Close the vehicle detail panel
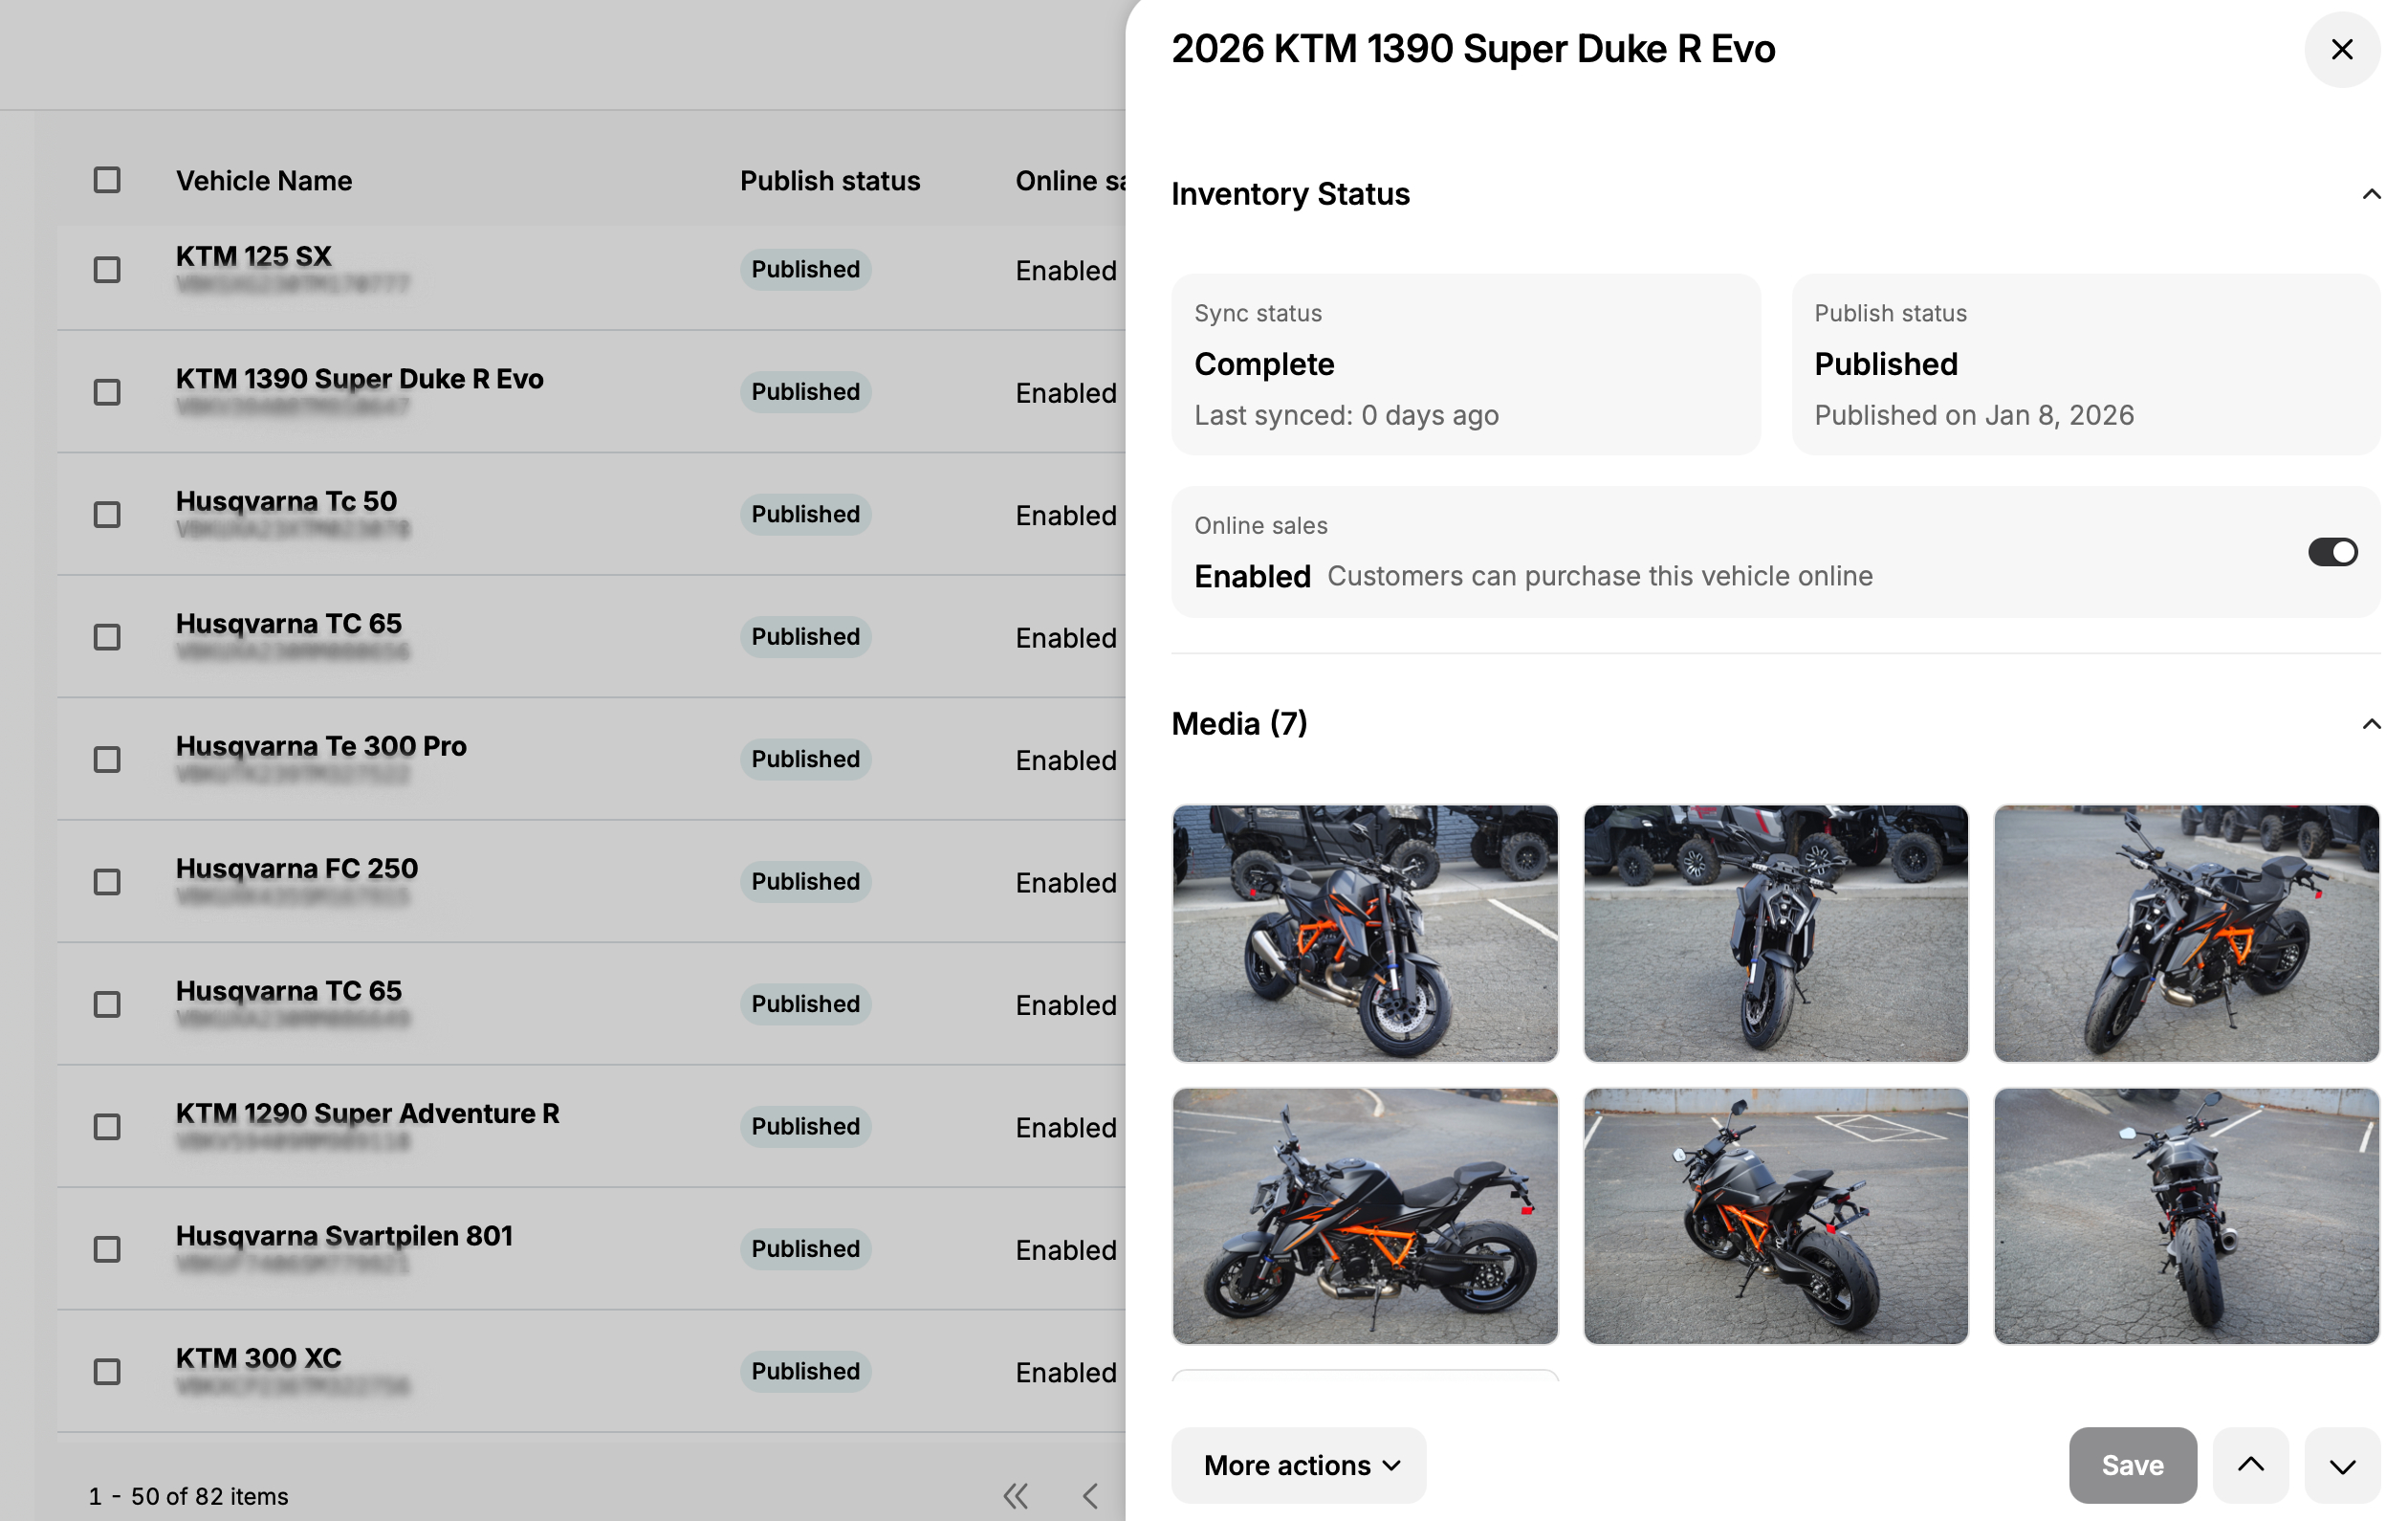This screenshot has height=1521, width=2408. [2341, 49]
